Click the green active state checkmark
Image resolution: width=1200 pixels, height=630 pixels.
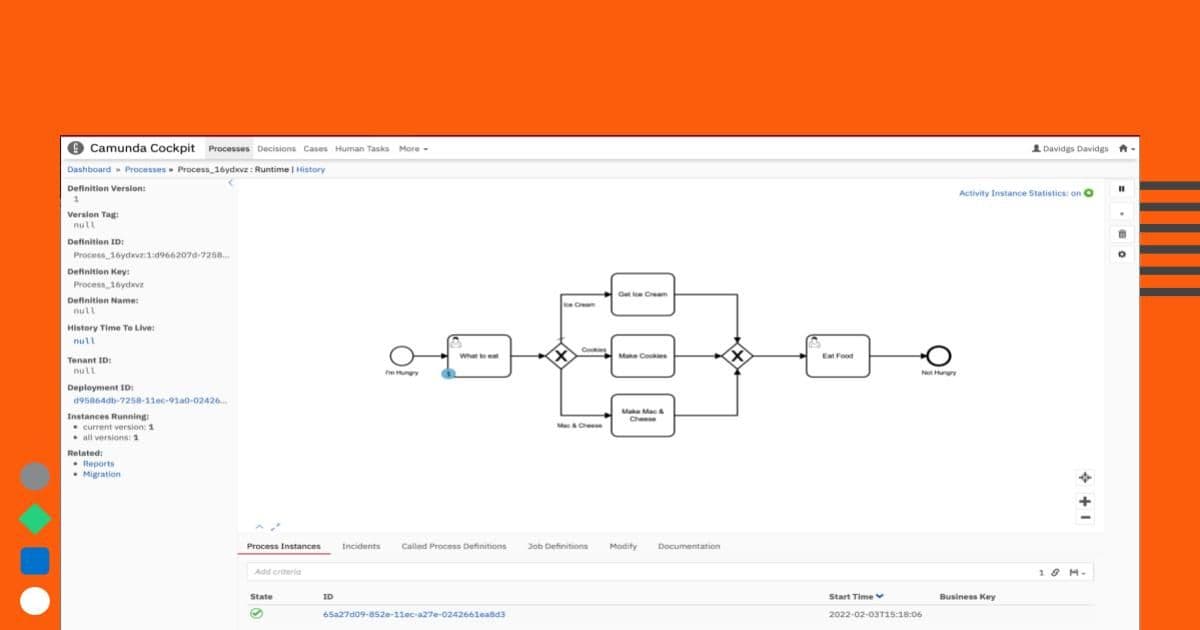[x=256, y=613]
